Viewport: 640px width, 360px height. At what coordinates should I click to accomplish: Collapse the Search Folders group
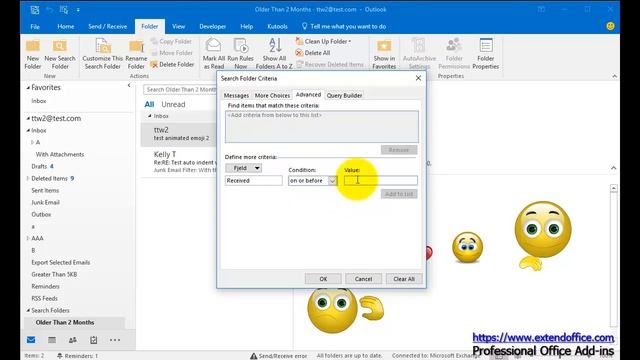28,311
